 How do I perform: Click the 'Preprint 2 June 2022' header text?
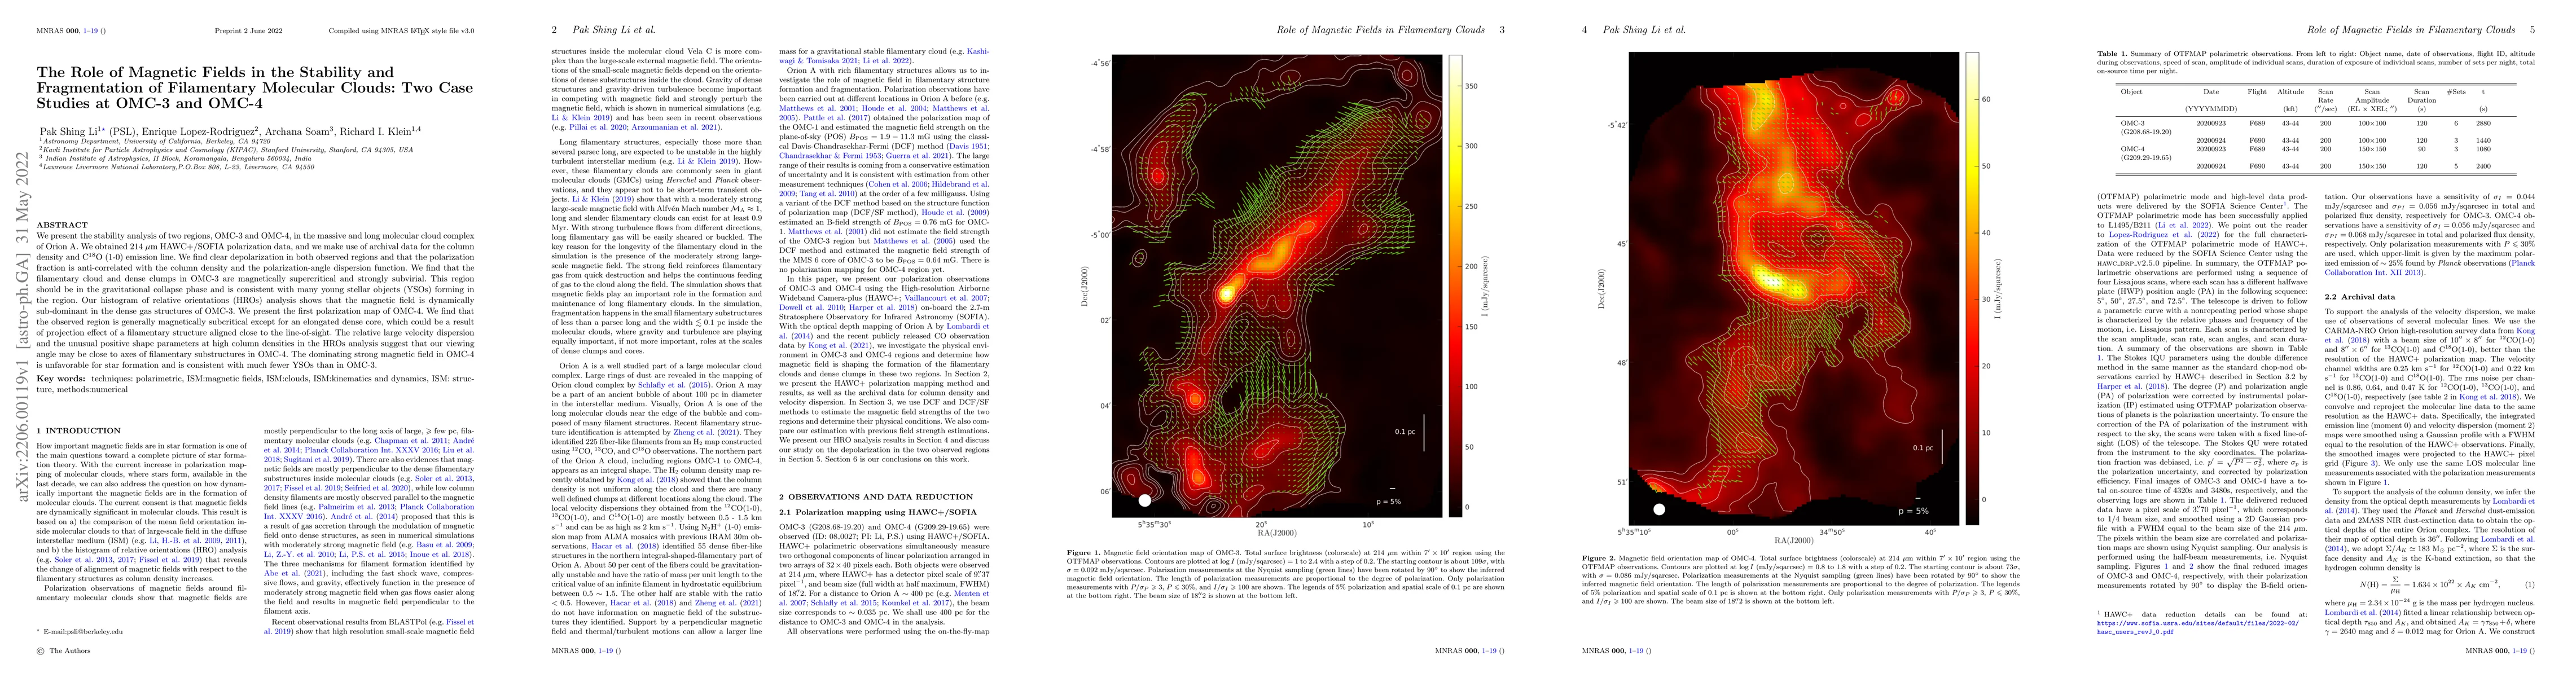tap(249, 31)
